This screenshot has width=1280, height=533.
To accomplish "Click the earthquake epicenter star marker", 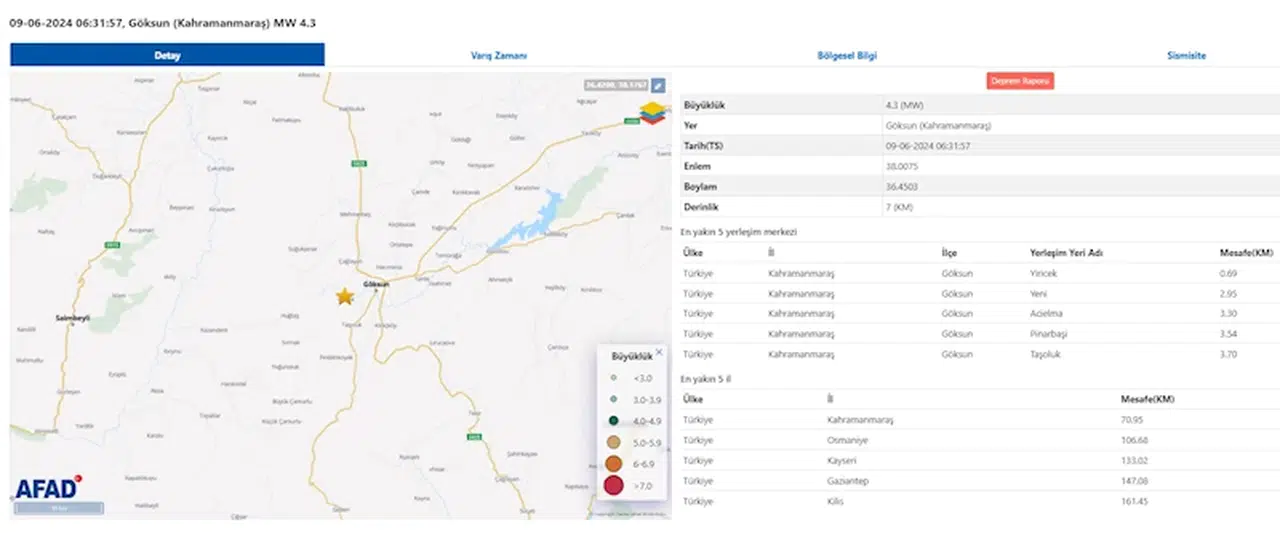I will click(x=345, y=296).
